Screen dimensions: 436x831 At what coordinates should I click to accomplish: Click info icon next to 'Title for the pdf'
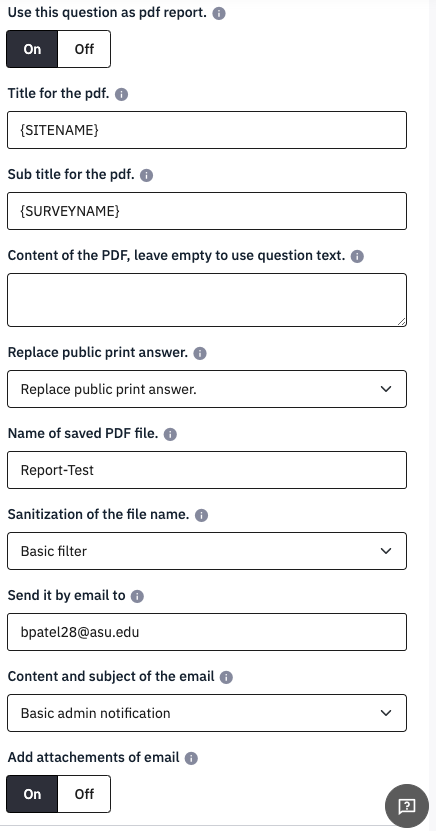pyautogui.click(x=121, y=94)
